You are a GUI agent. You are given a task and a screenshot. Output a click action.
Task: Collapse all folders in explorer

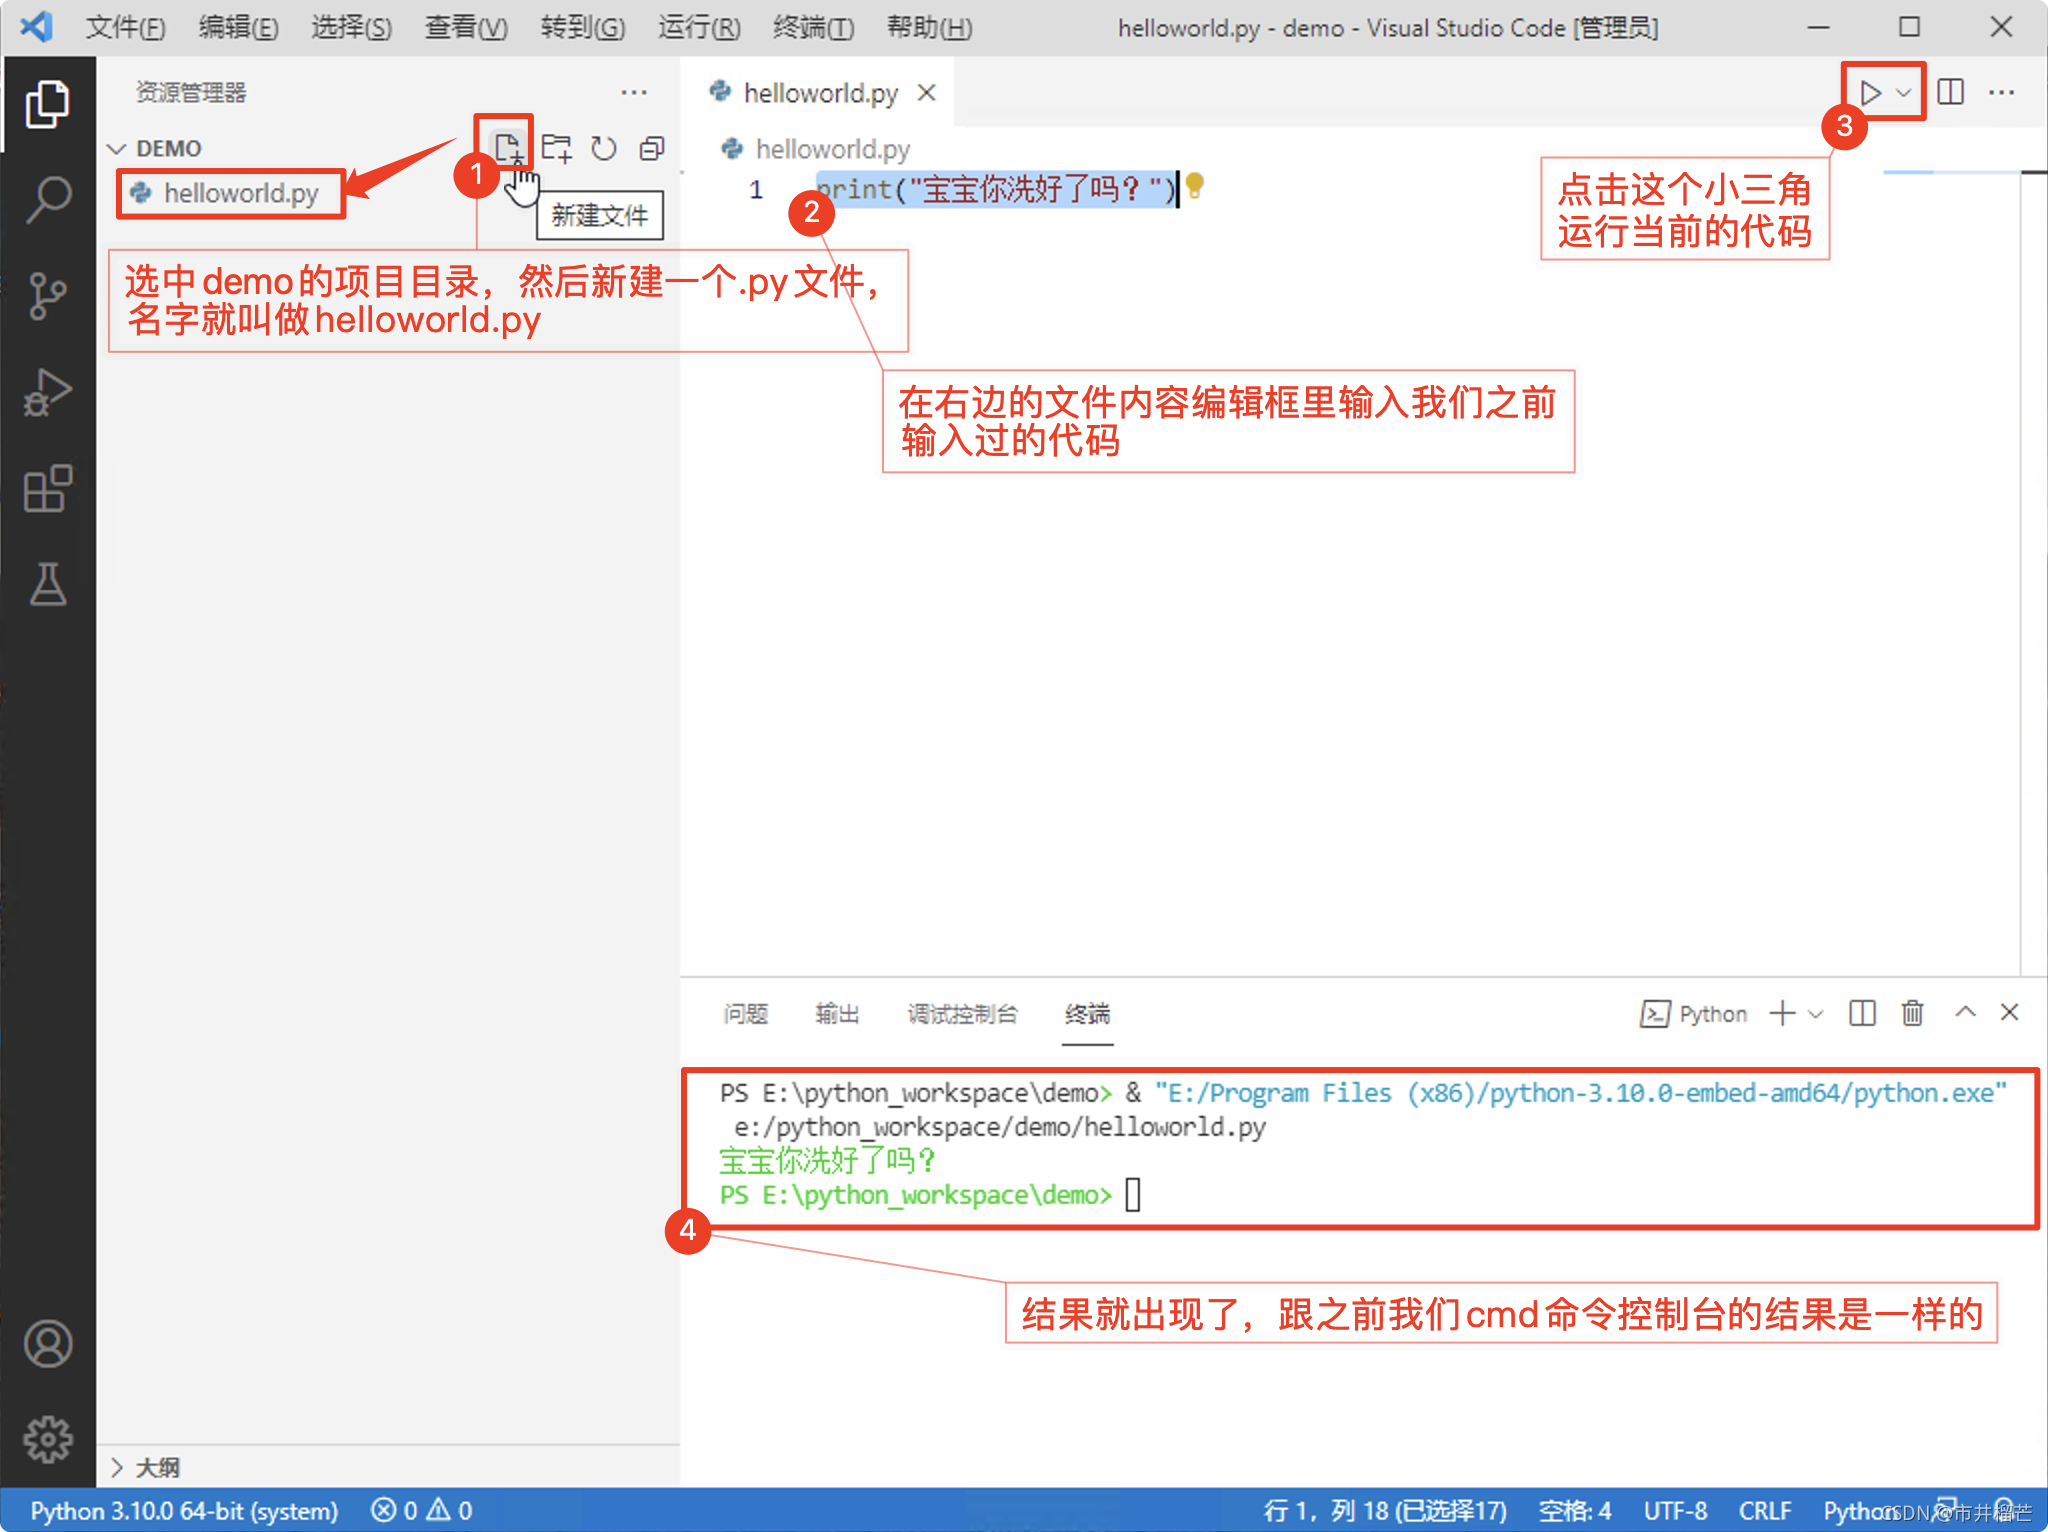[x=652, y=149]
